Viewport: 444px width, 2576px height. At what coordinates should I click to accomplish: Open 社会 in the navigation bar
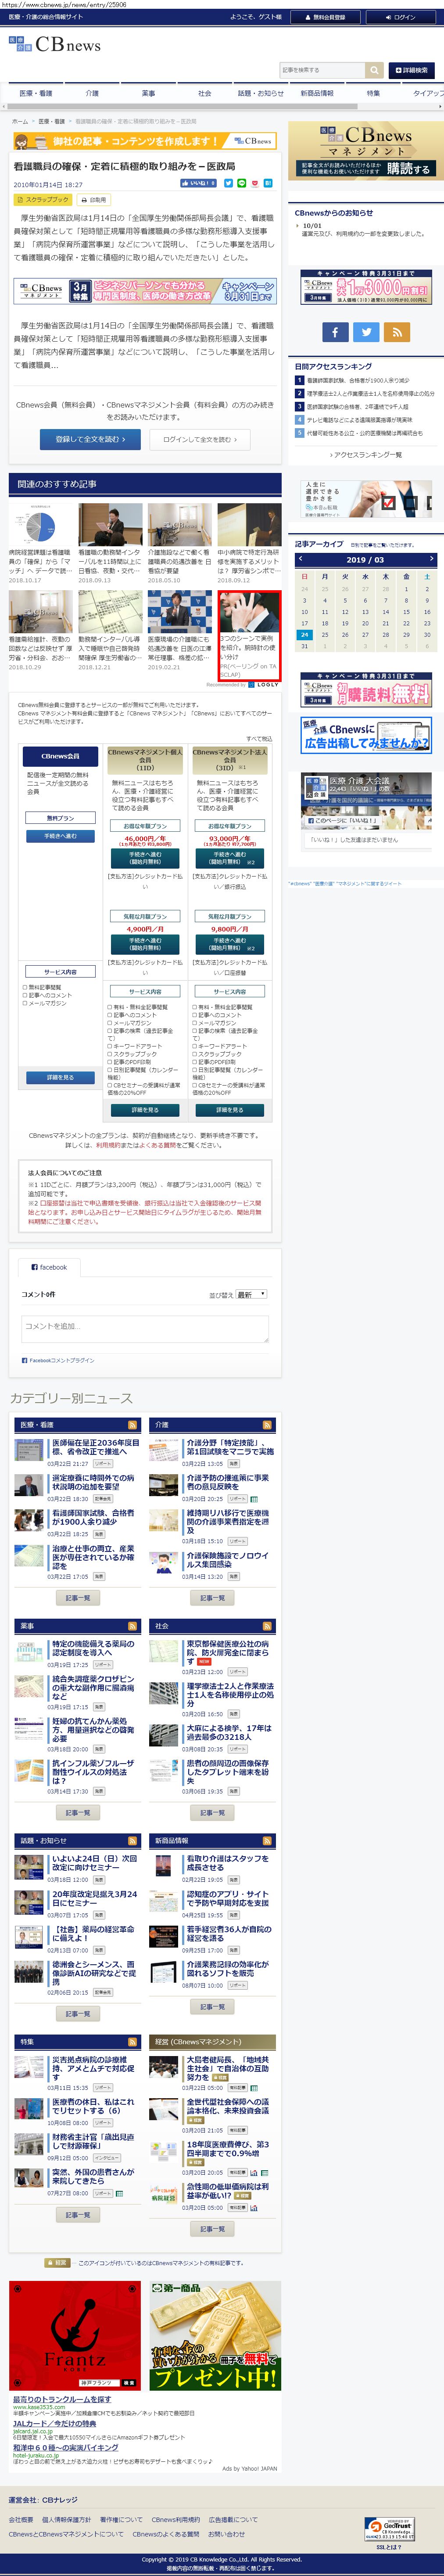204,93
